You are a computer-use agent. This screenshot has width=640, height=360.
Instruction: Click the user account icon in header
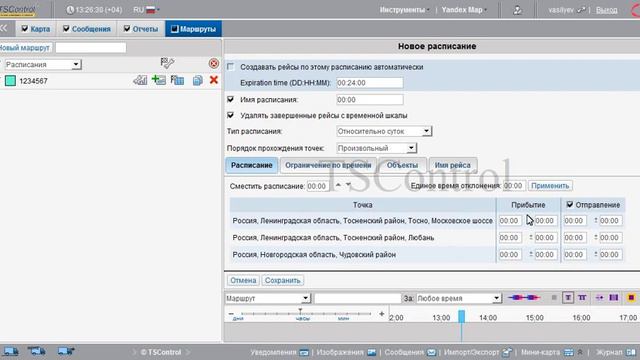517,10
